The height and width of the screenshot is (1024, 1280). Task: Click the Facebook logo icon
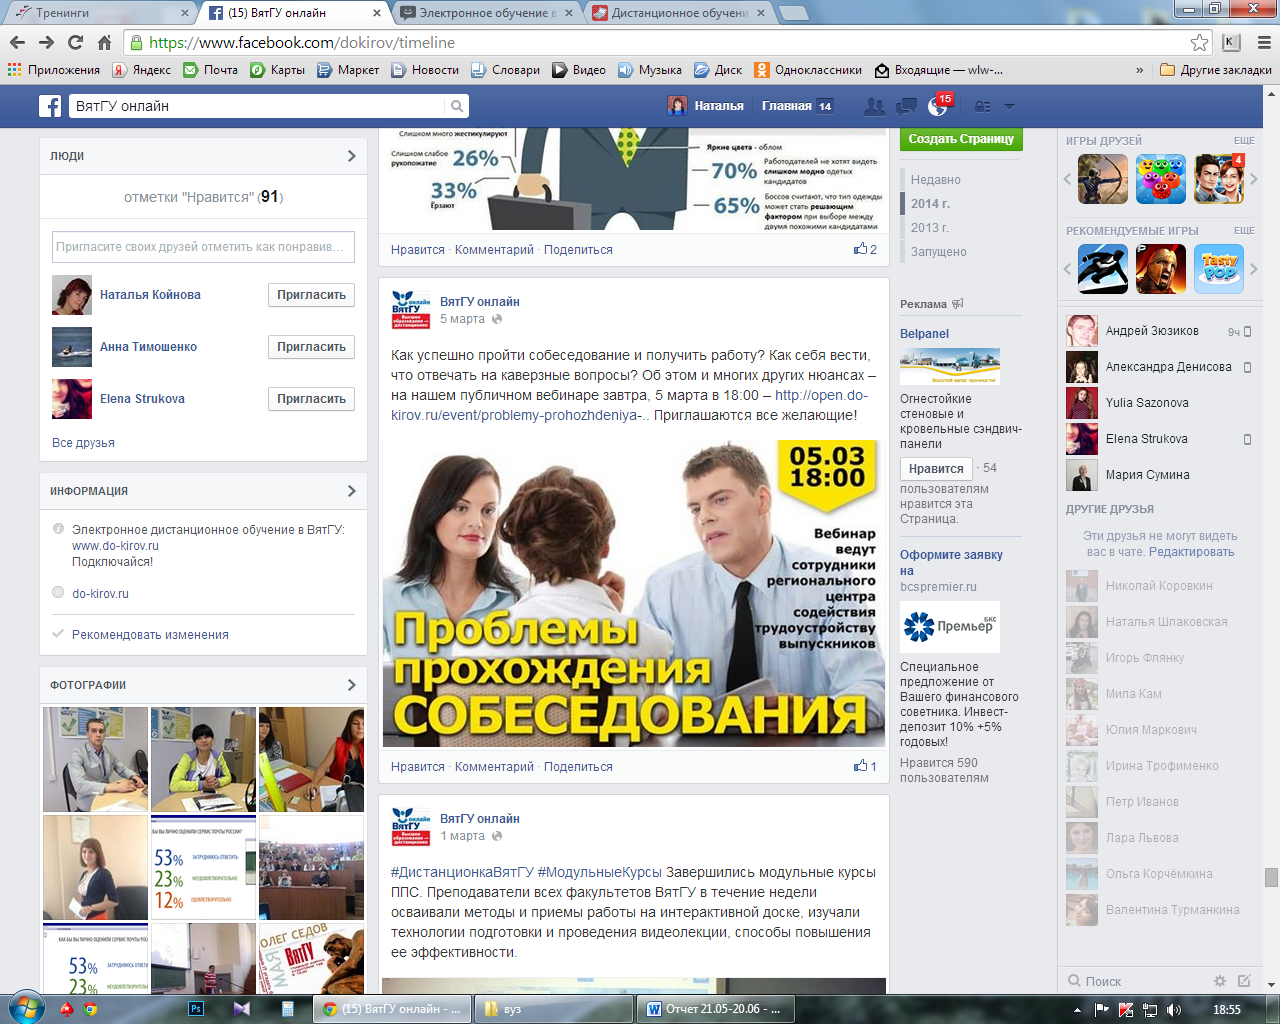[50, 106]
